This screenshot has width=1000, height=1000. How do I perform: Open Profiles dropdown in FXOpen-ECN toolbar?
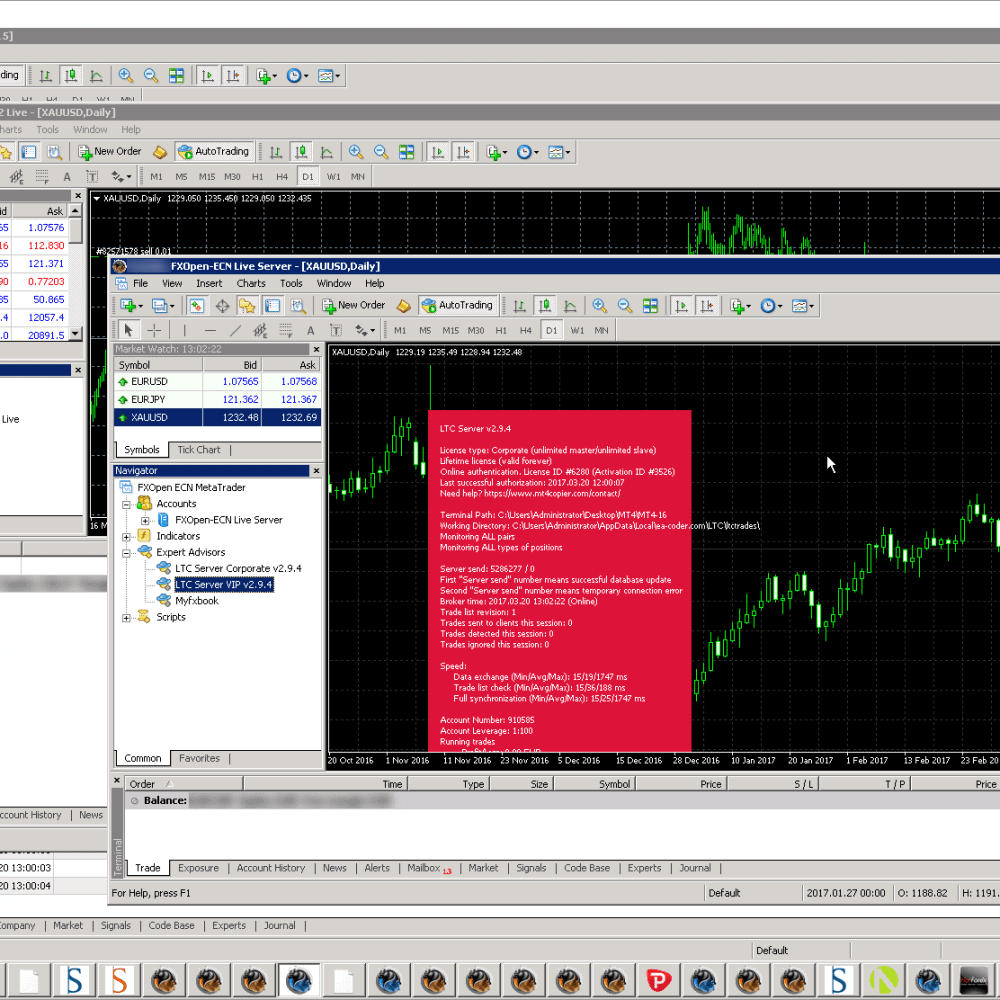click(163, 306)
